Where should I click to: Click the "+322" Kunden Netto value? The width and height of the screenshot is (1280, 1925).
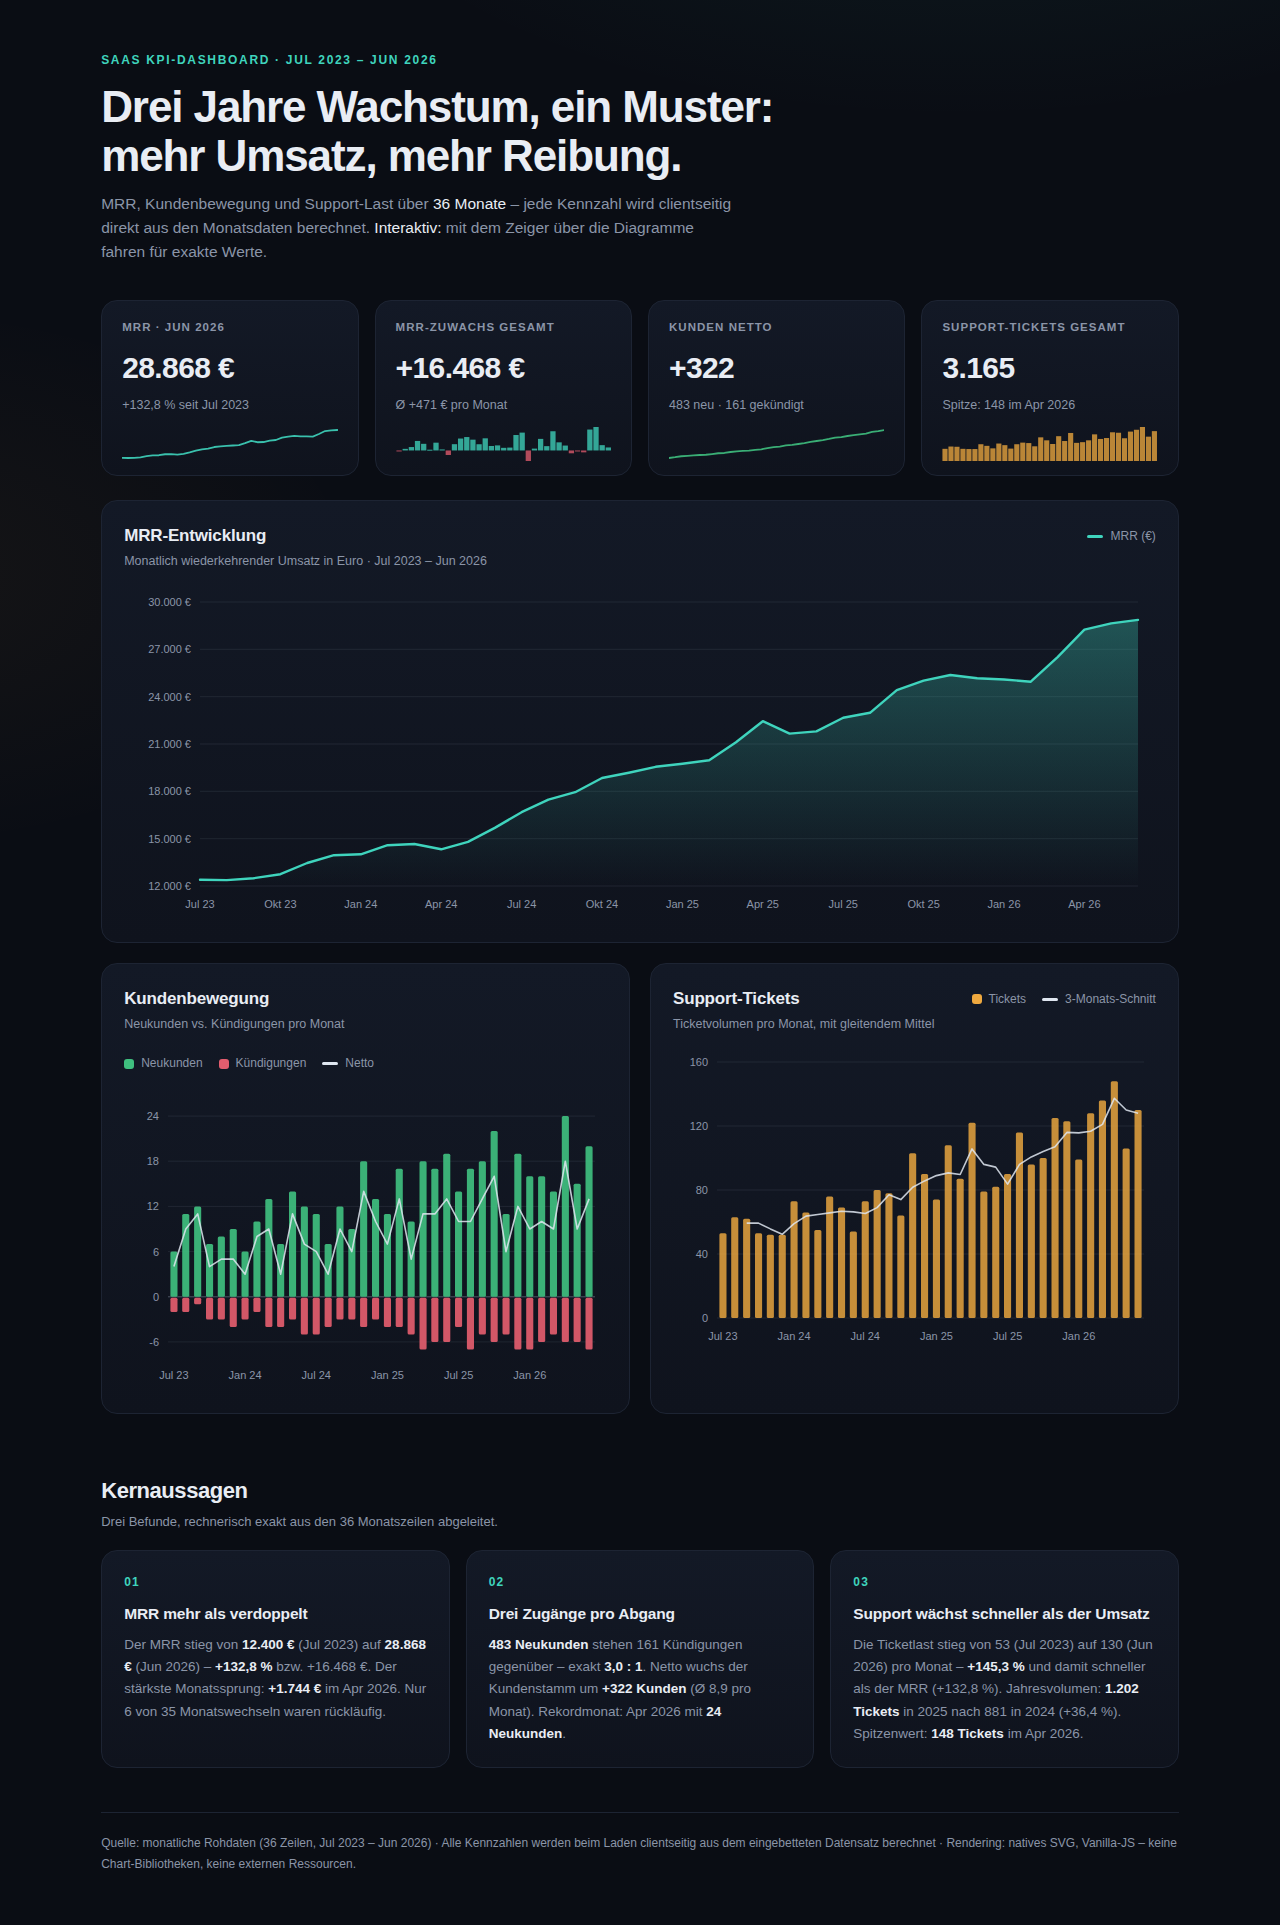click(702, 369)
